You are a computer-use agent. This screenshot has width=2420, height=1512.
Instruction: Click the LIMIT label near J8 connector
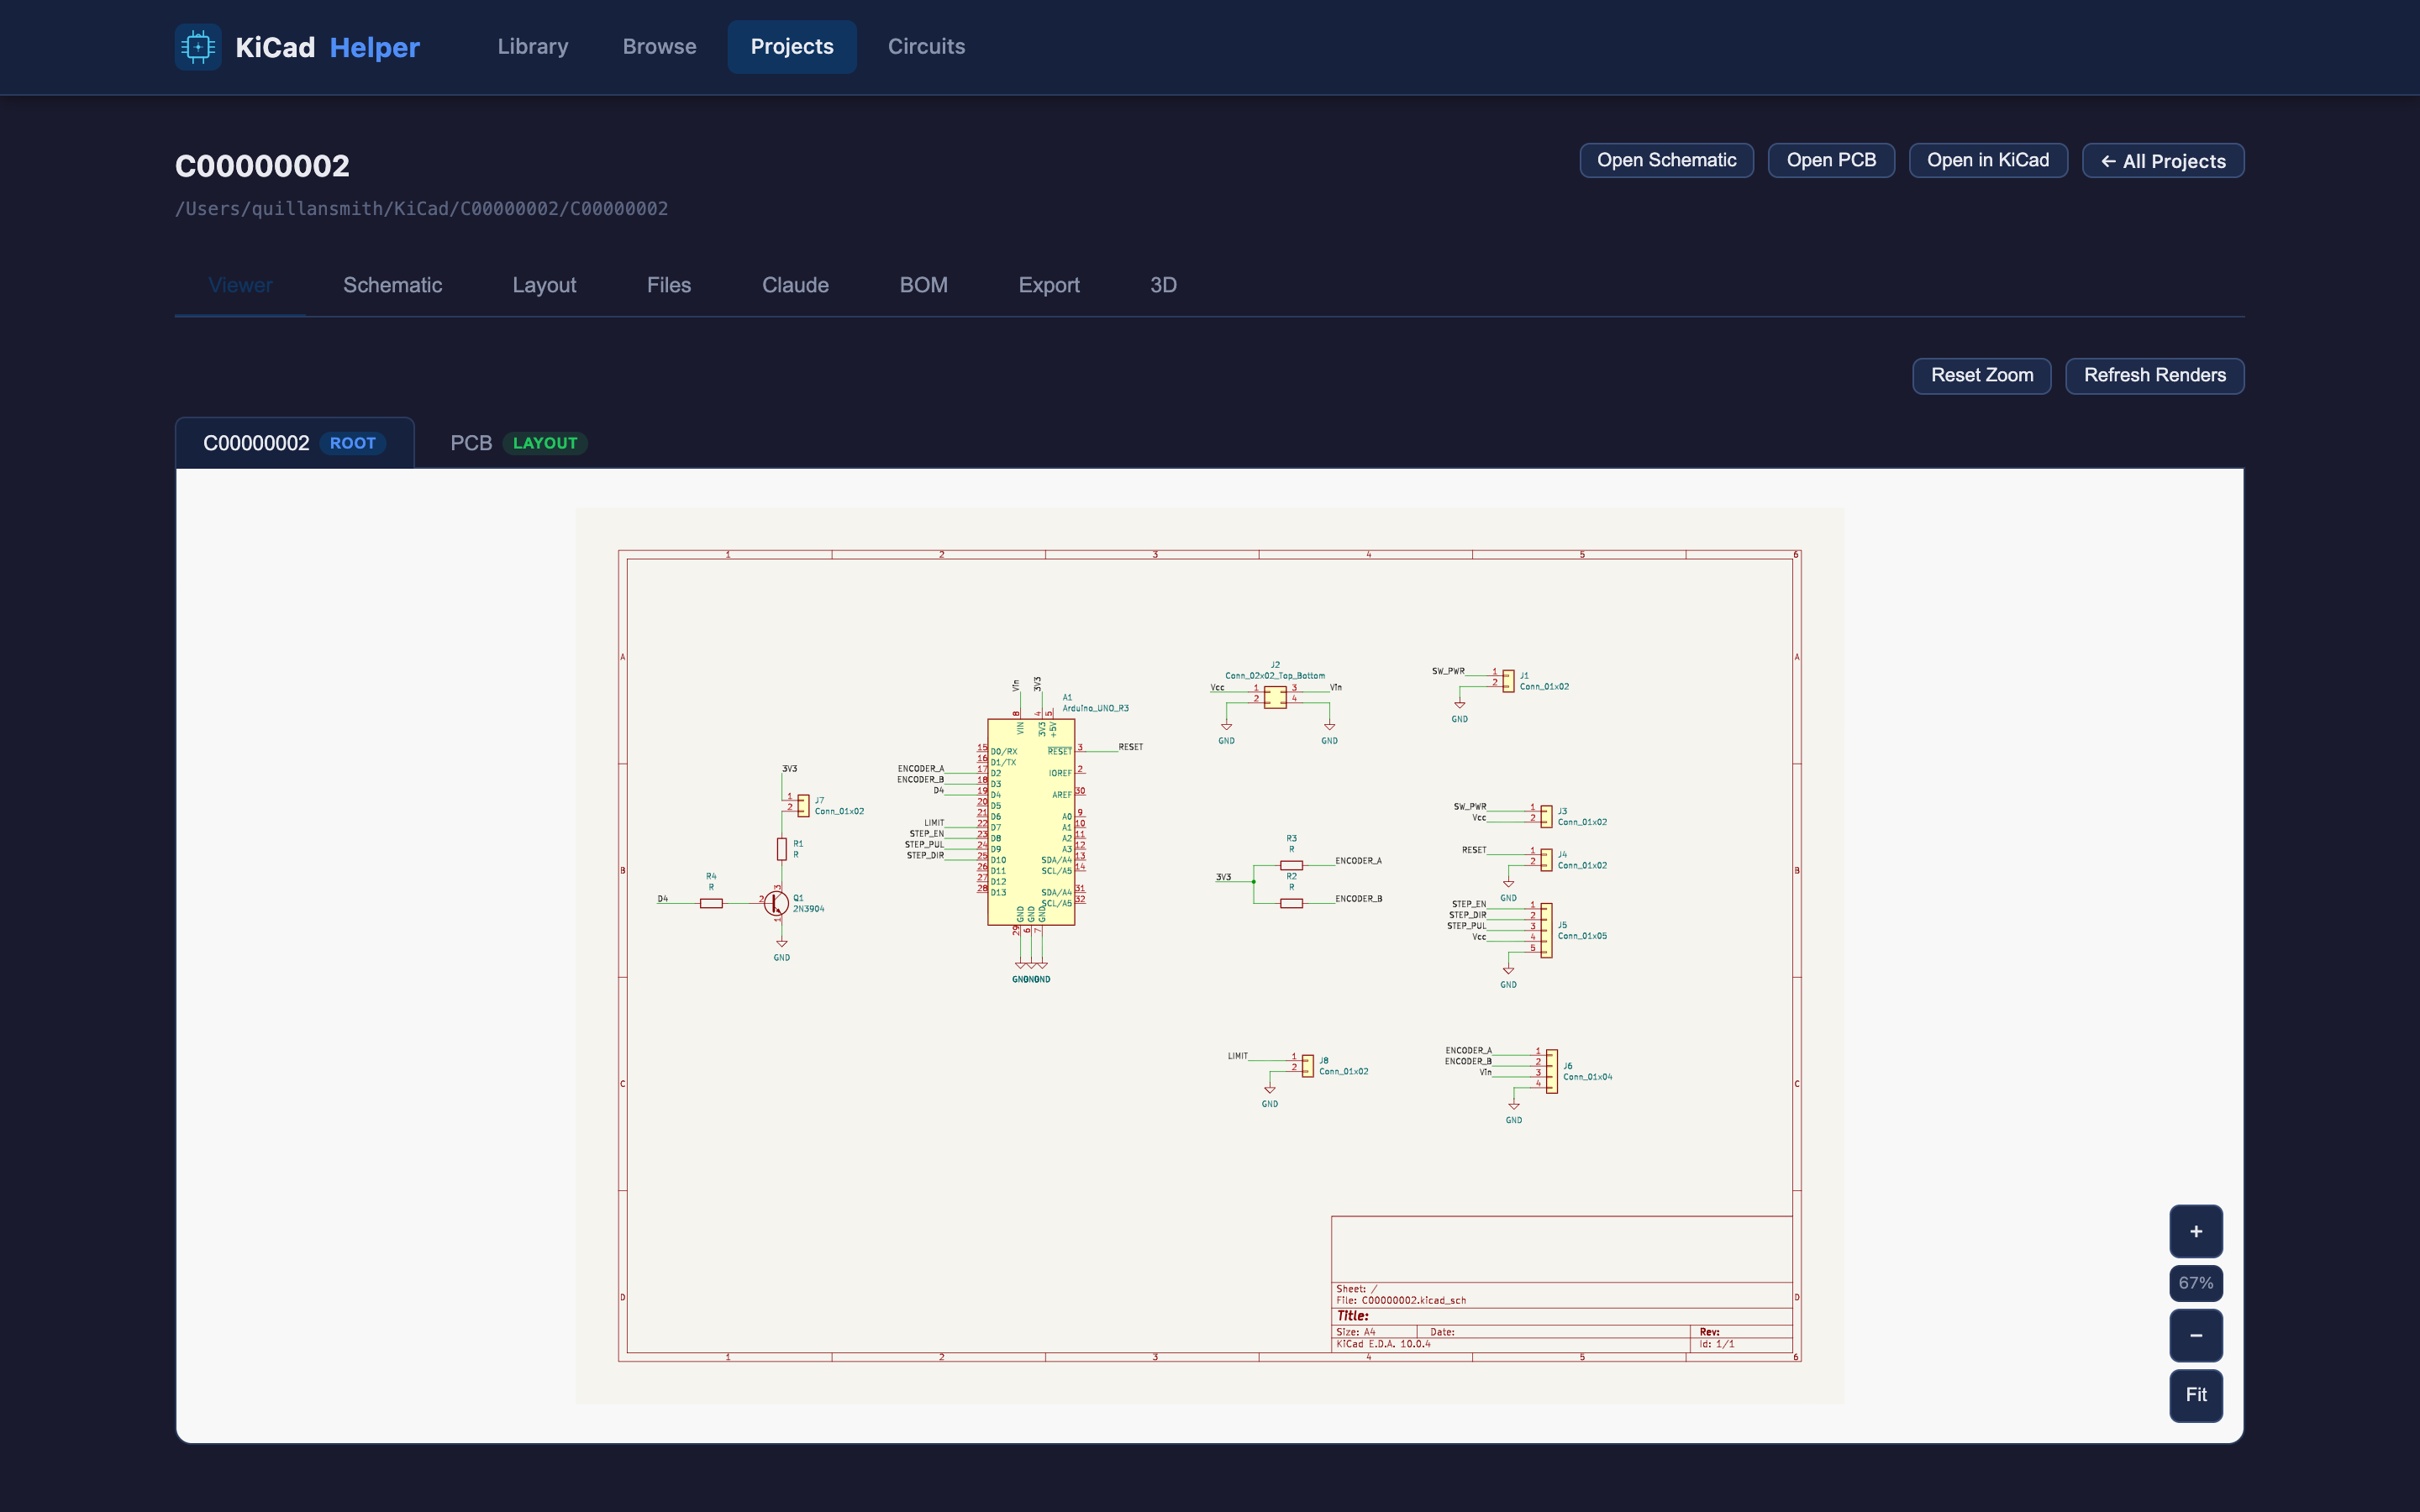1237,1056
